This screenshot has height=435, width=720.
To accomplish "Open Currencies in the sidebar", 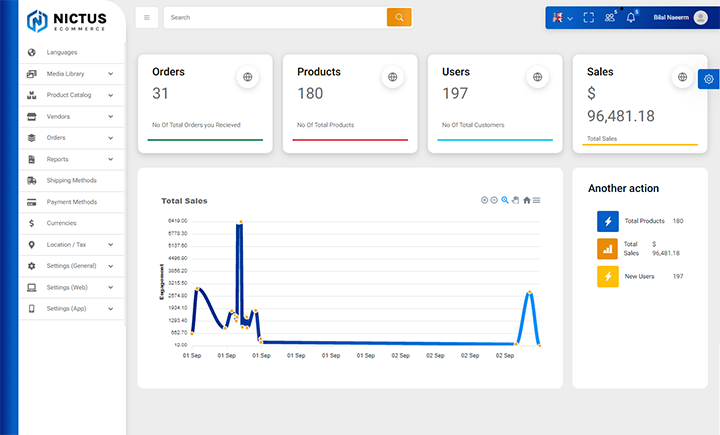I will pos(72,223).
